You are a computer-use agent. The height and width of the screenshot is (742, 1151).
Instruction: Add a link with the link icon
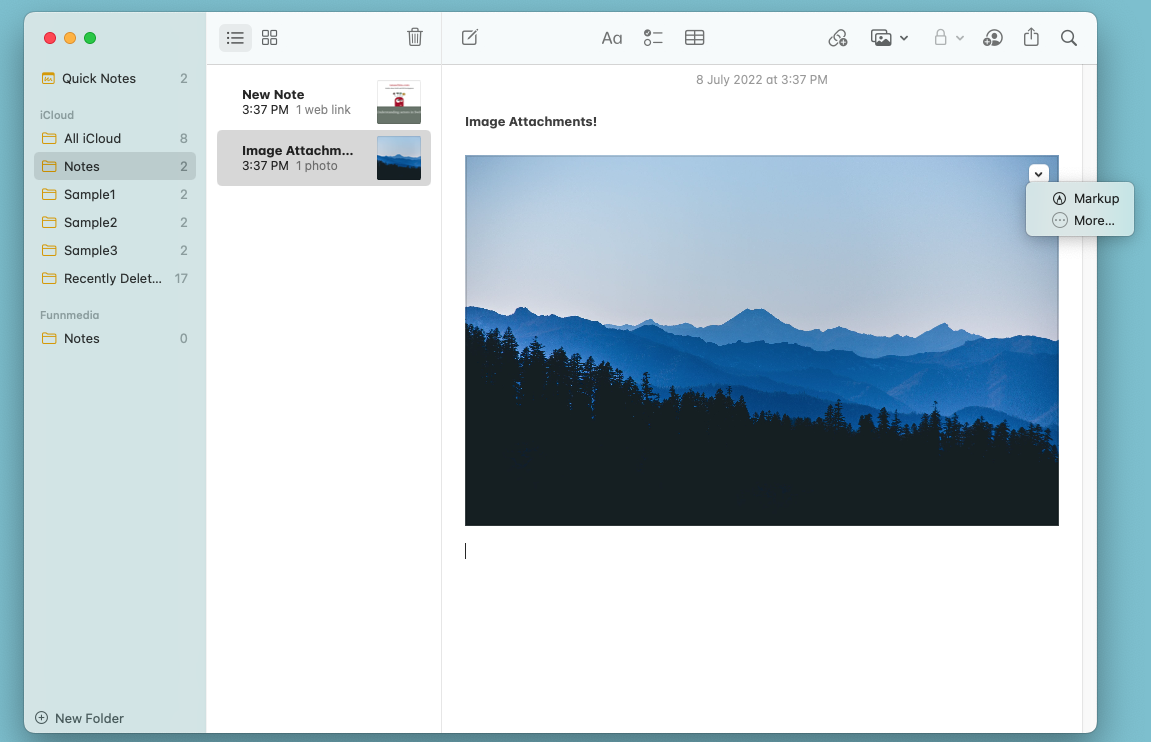838,37
